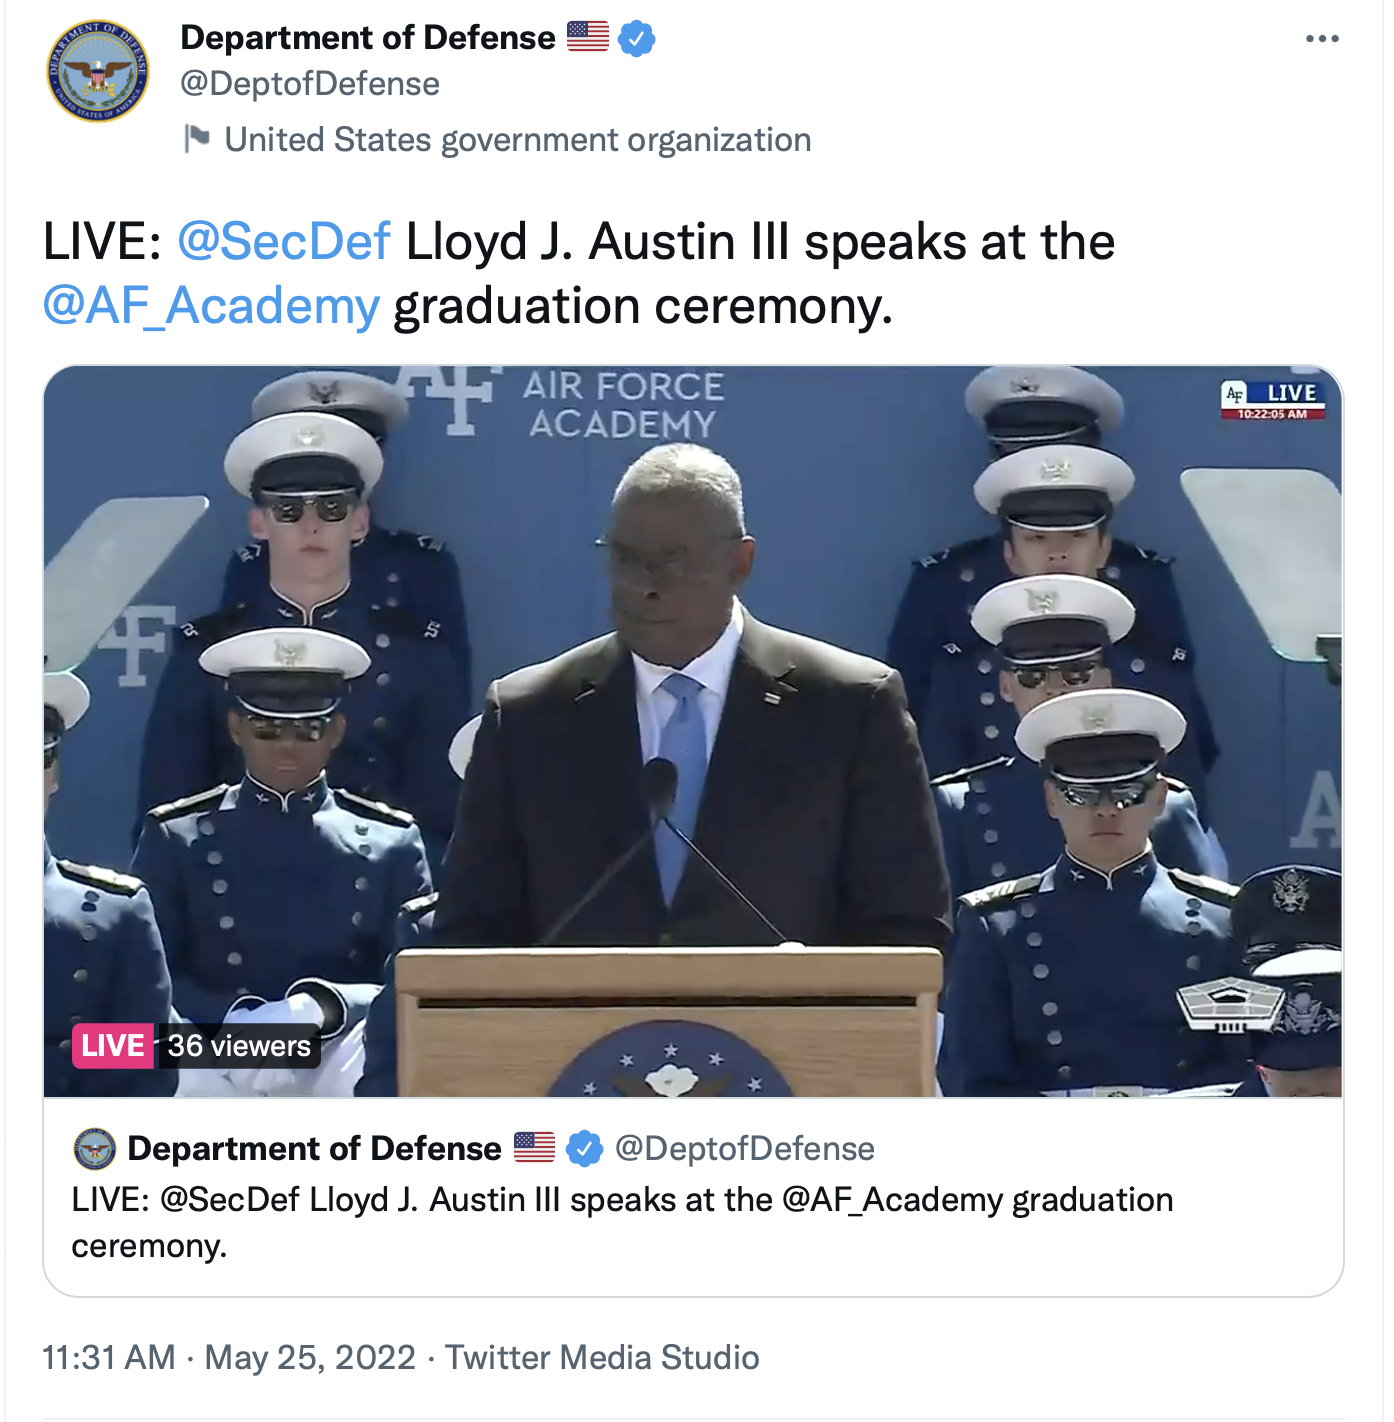This screenshot has height=1422, width=1394.
Task: Click the pink LIVE badge on video
Action: point(113,1046)
